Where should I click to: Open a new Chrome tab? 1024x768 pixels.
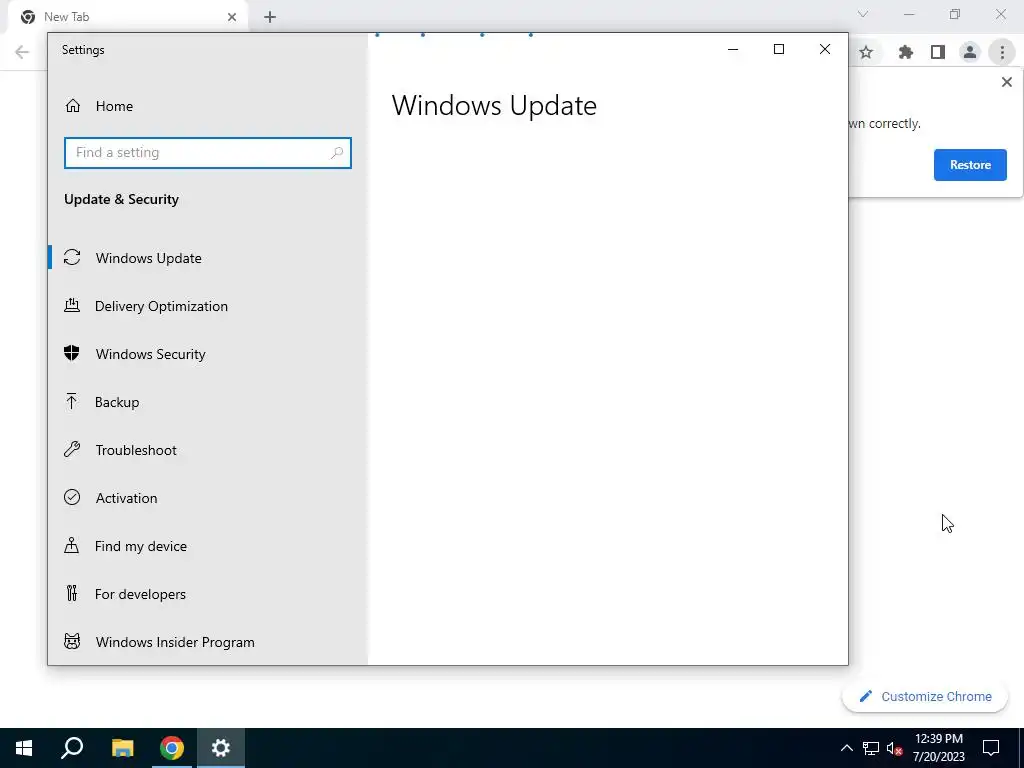[270, 17]
